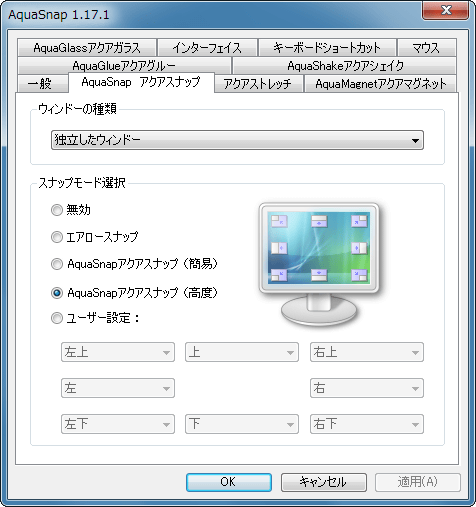Open the マウス tab
The height and width of the screenshot is (507, 476).
(427, 48)
